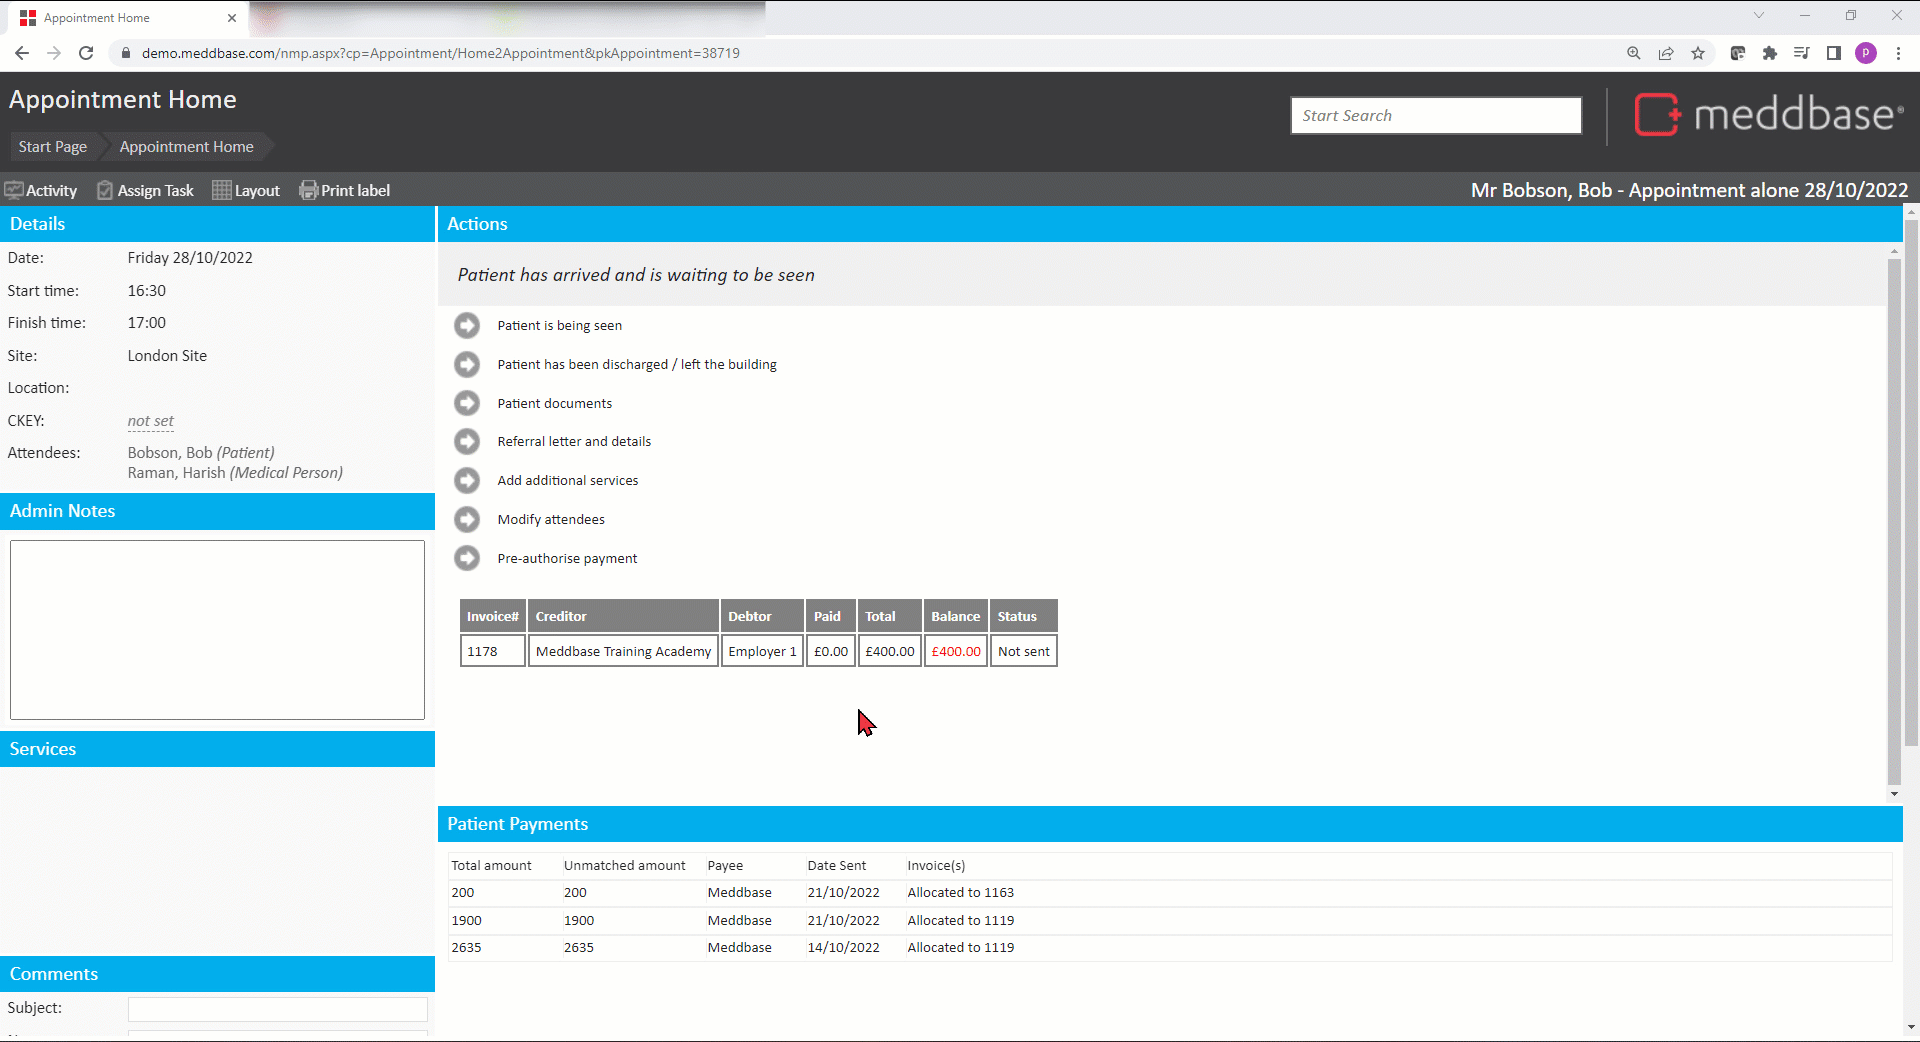The height and width of the screenshot is (1042, 1920).
Task: Click Modify attendees action link
Action: [551, 519]
